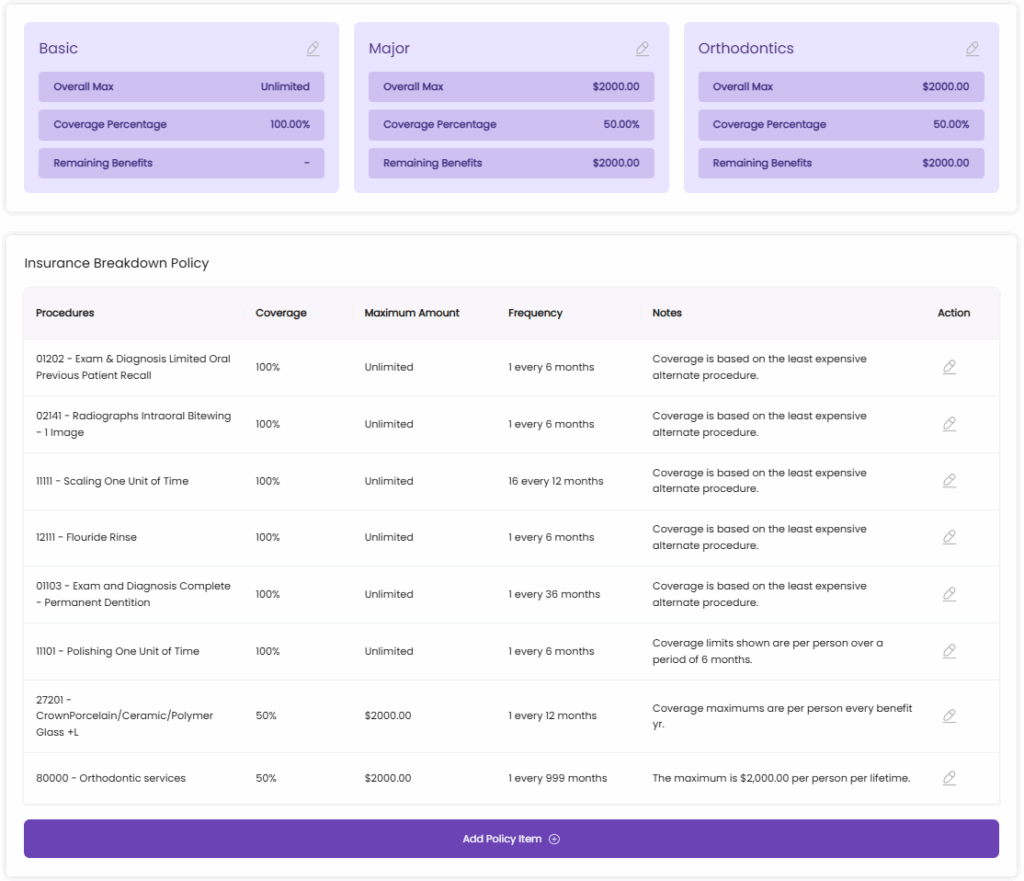1024x881 pixels.
Task: Edit the 12111 Flouride Rinse entry
Action: click(x=949, y=537)
